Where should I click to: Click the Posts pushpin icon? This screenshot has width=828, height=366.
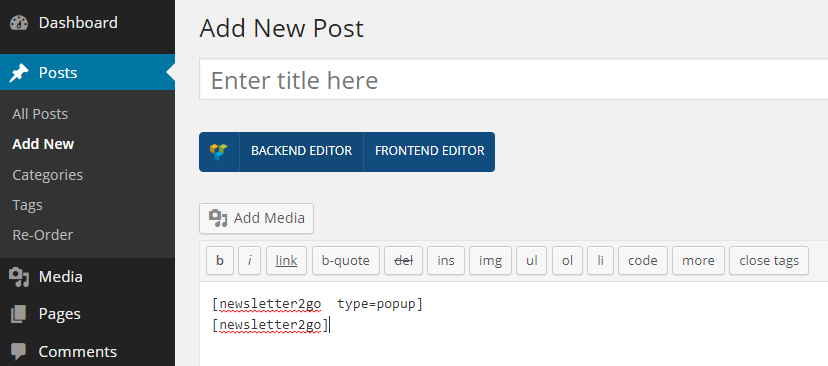click(19, 72)
